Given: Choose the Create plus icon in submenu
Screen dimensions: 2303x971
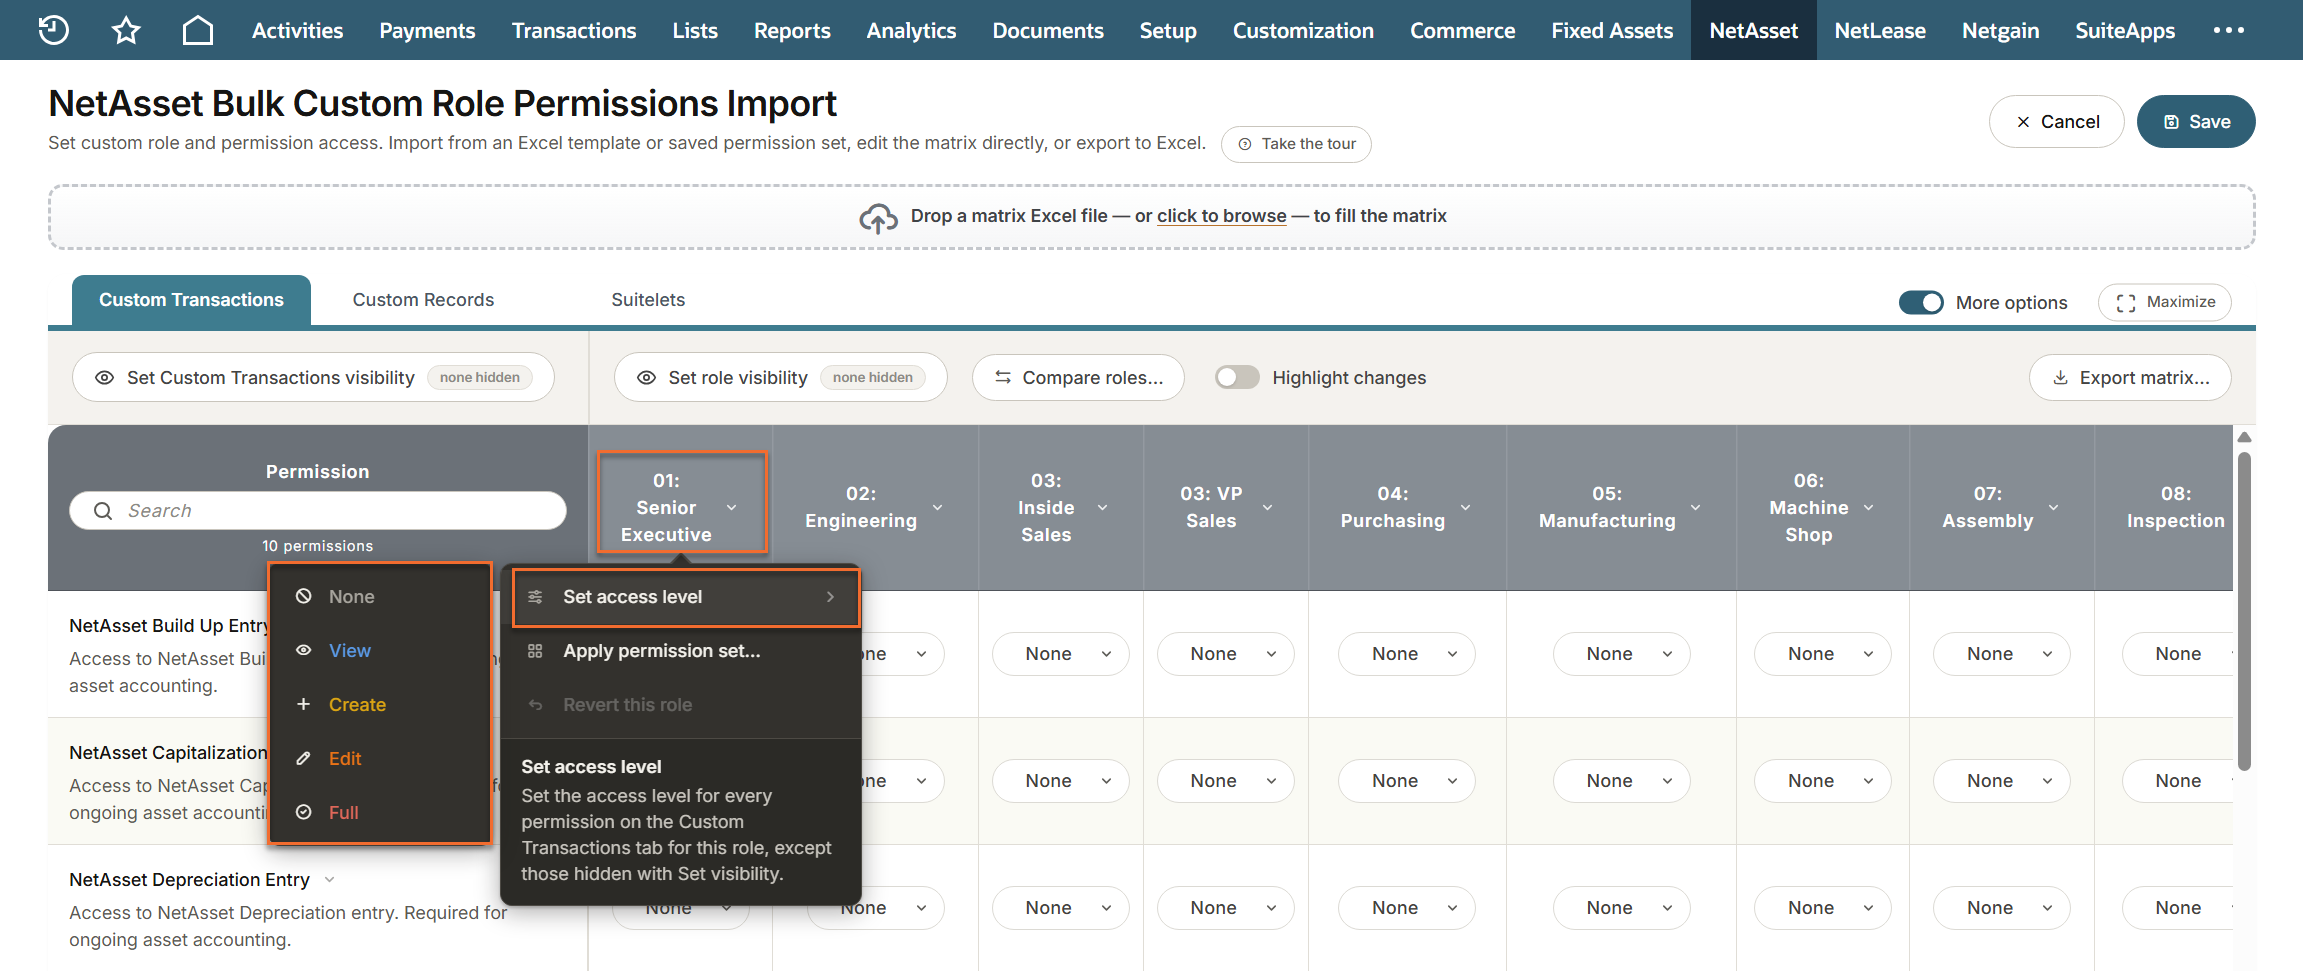Looking at the screenshot, I should point(304,704).
